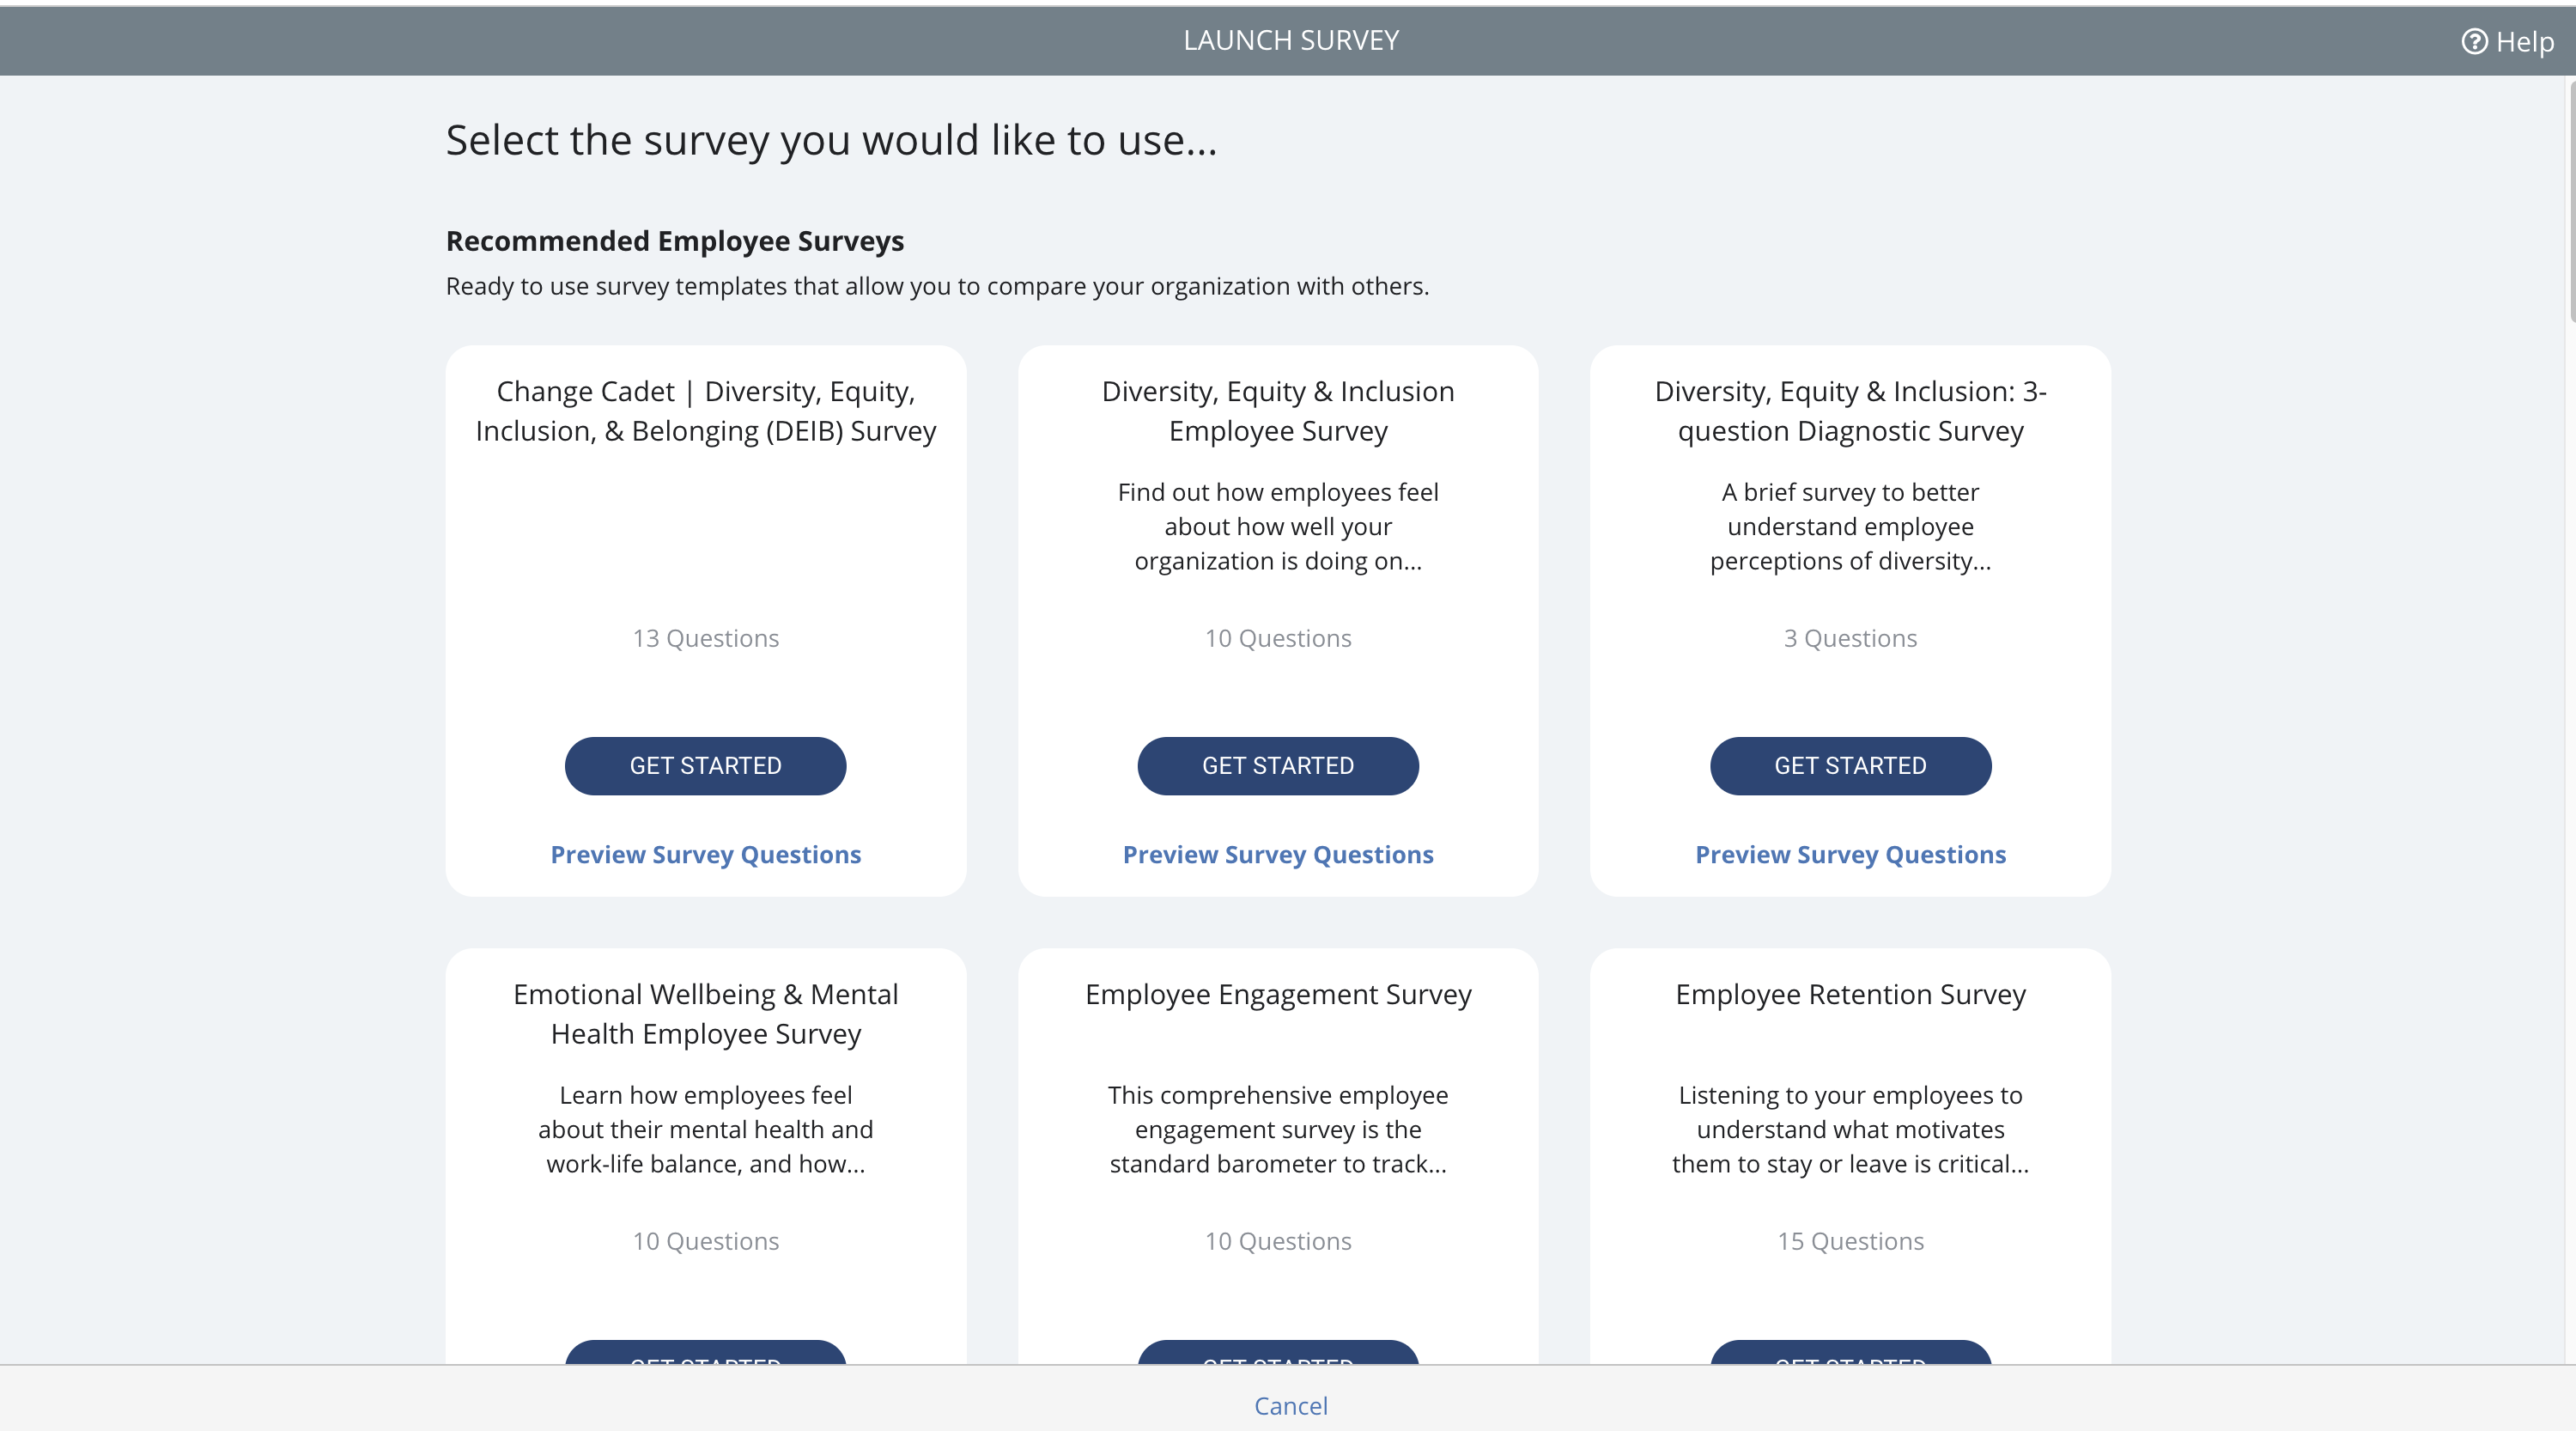
Task: Select the Employee Engagement Survey card title
Action: [1278, 994]
